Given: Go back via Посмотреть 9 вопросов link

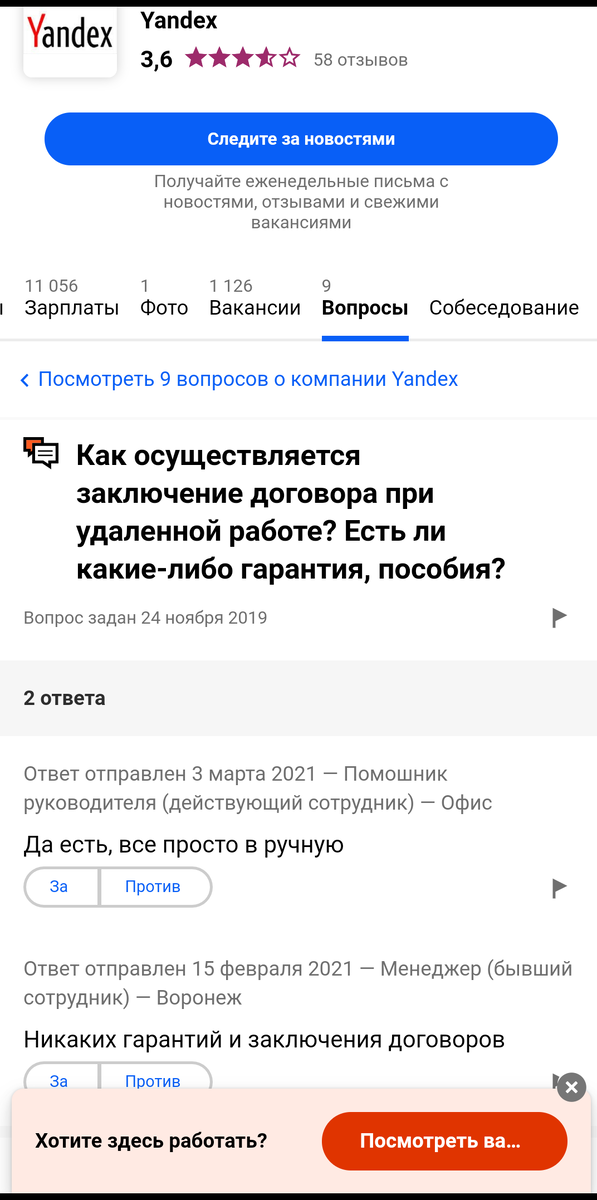Looking at the screenshot, I should tap(248, 379).
